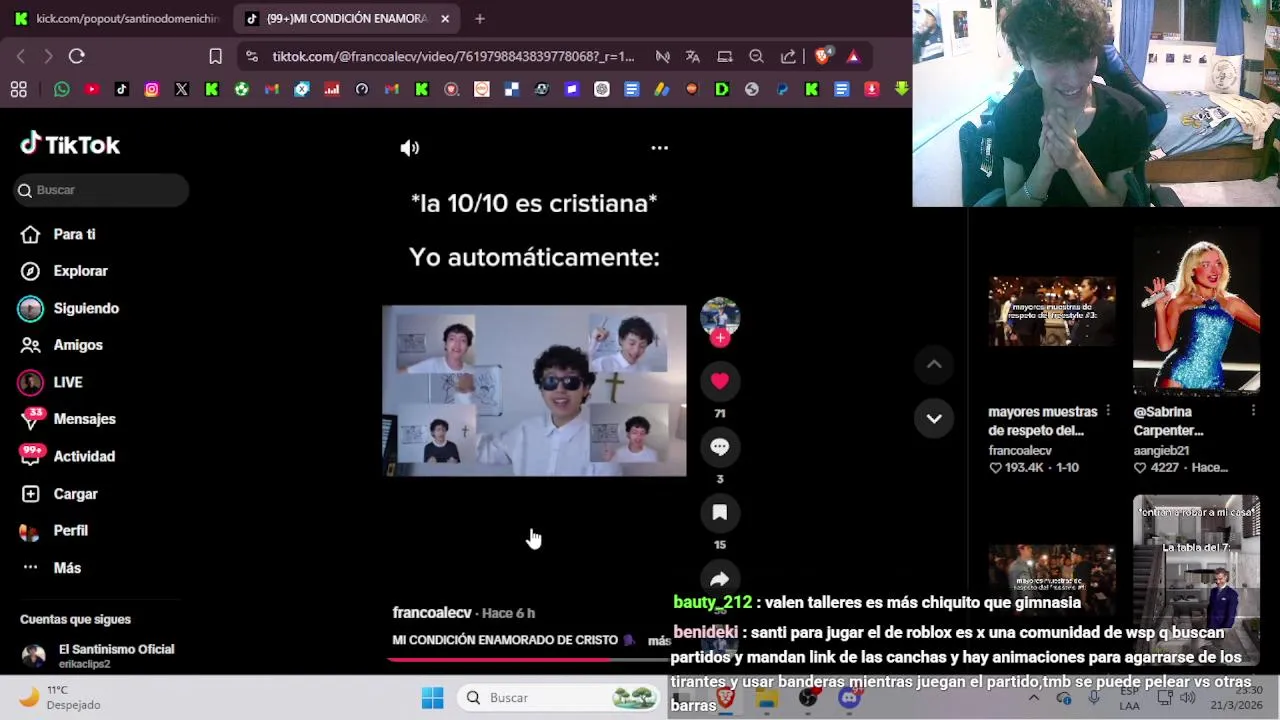
Task: Reload the page
Action: [77, 57]
